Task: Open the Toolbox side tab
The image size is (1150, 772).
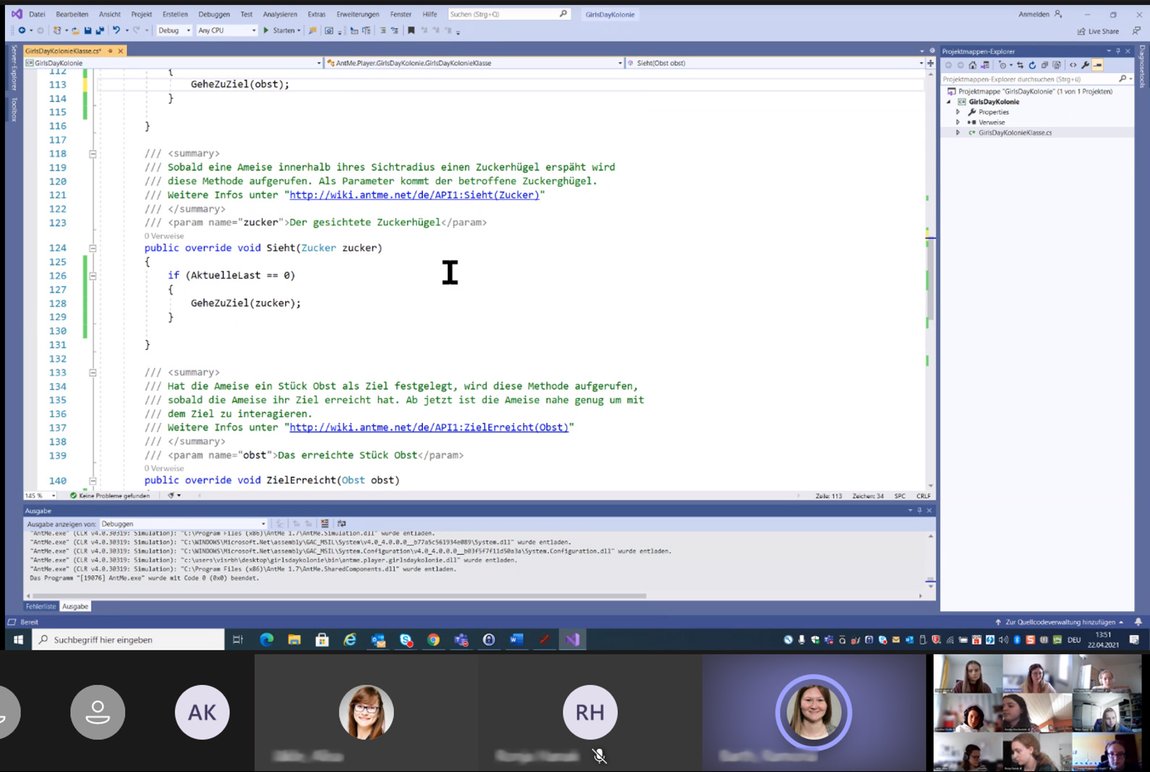Action: (13, 109)
